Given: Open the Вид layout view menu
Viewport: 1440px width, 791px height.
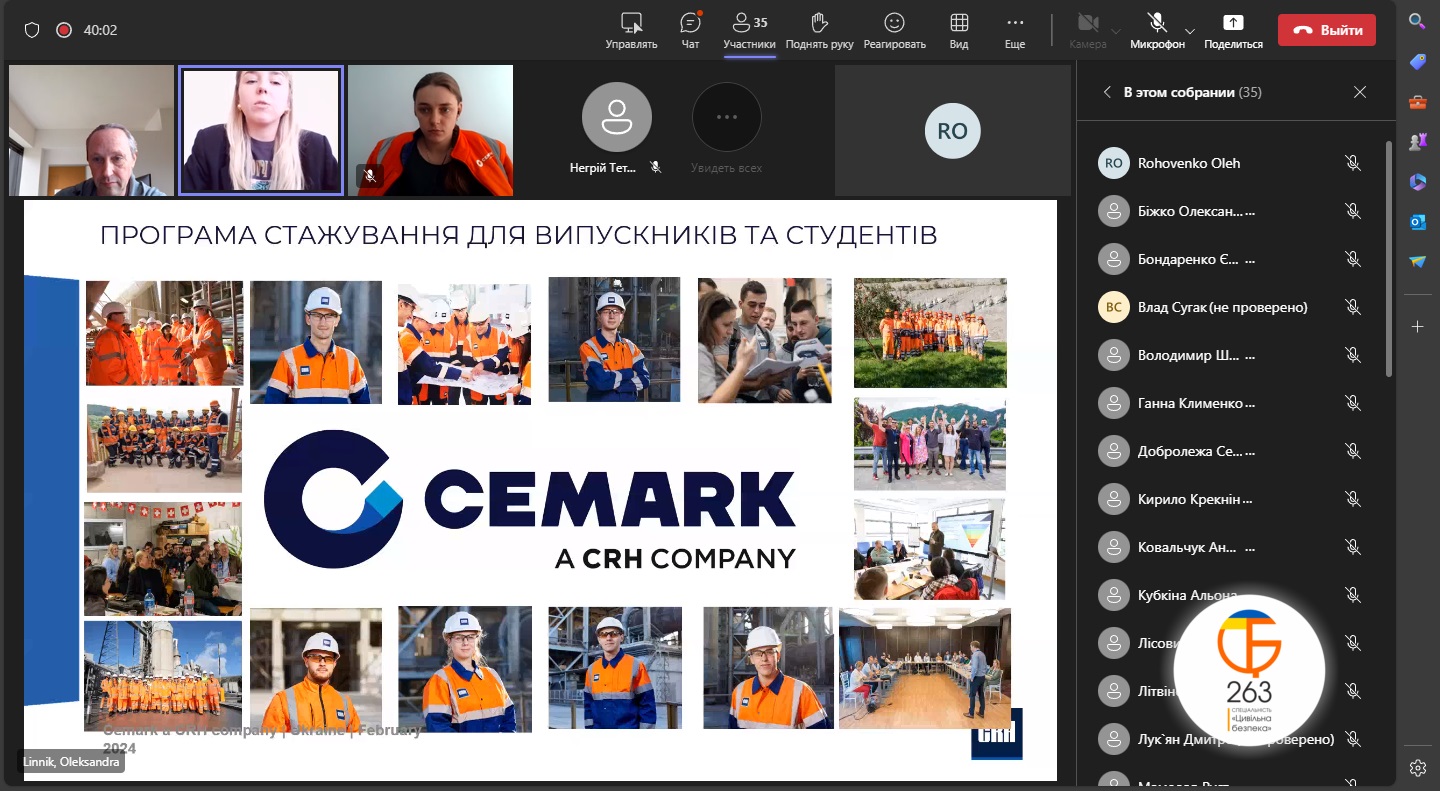Looking at the screenshot, I should pyautogui.click(x=959, y=30).
